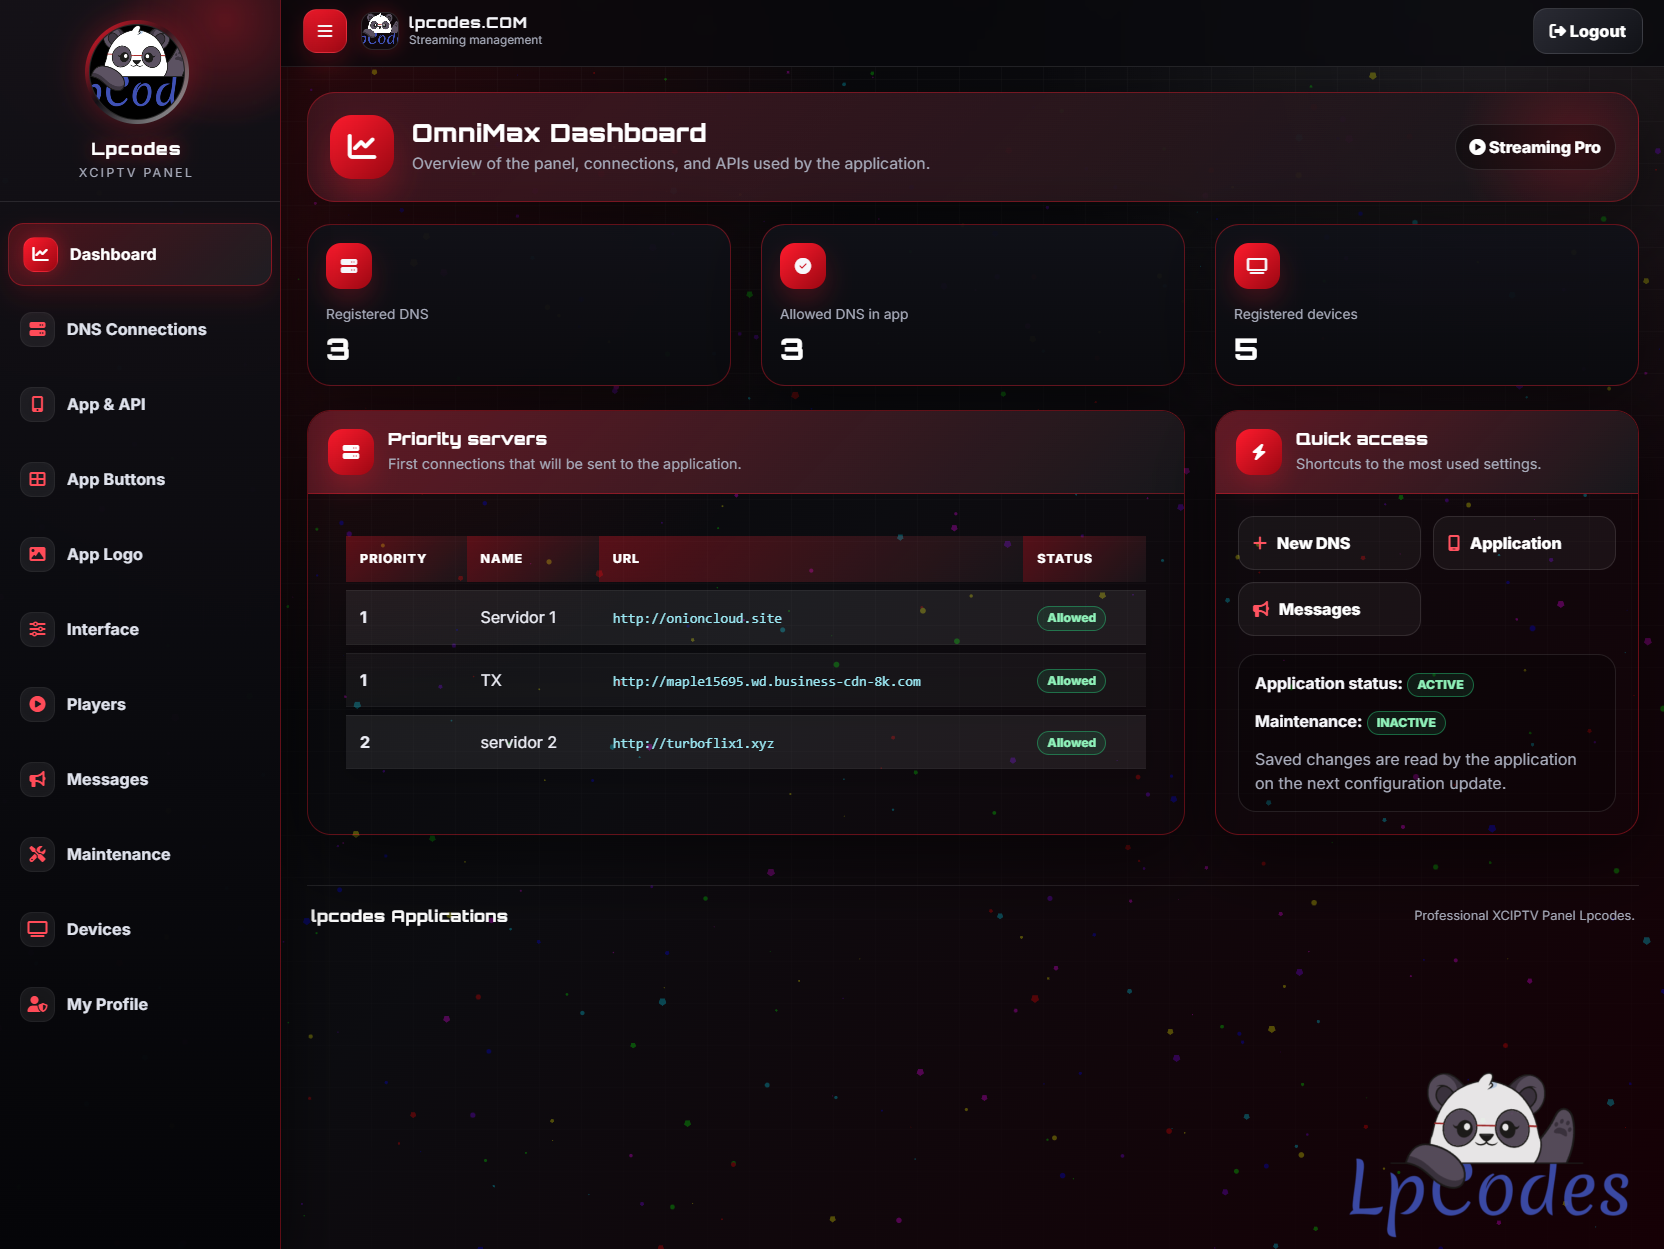Open the Application quick access button
The image size is (1664, 1249).
coord(1524,543)
